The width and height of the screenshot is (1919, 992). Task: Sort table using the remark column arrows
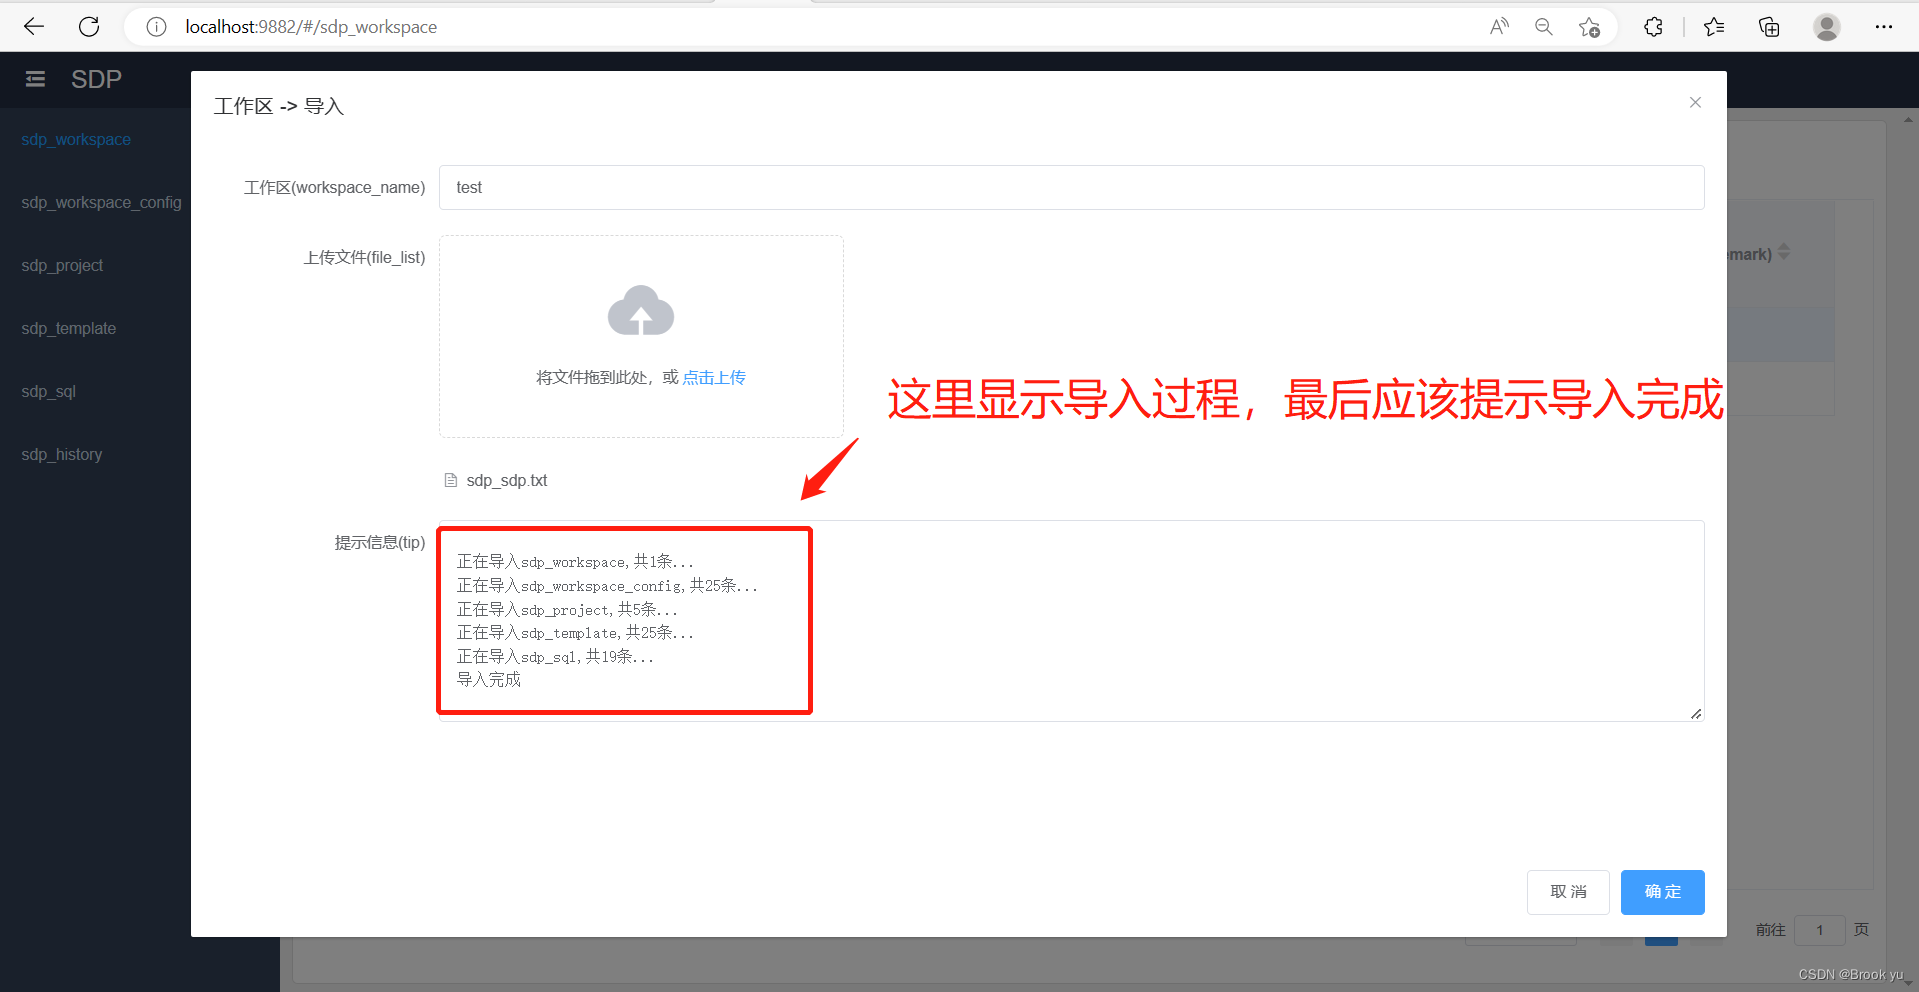click(1783, 253)
